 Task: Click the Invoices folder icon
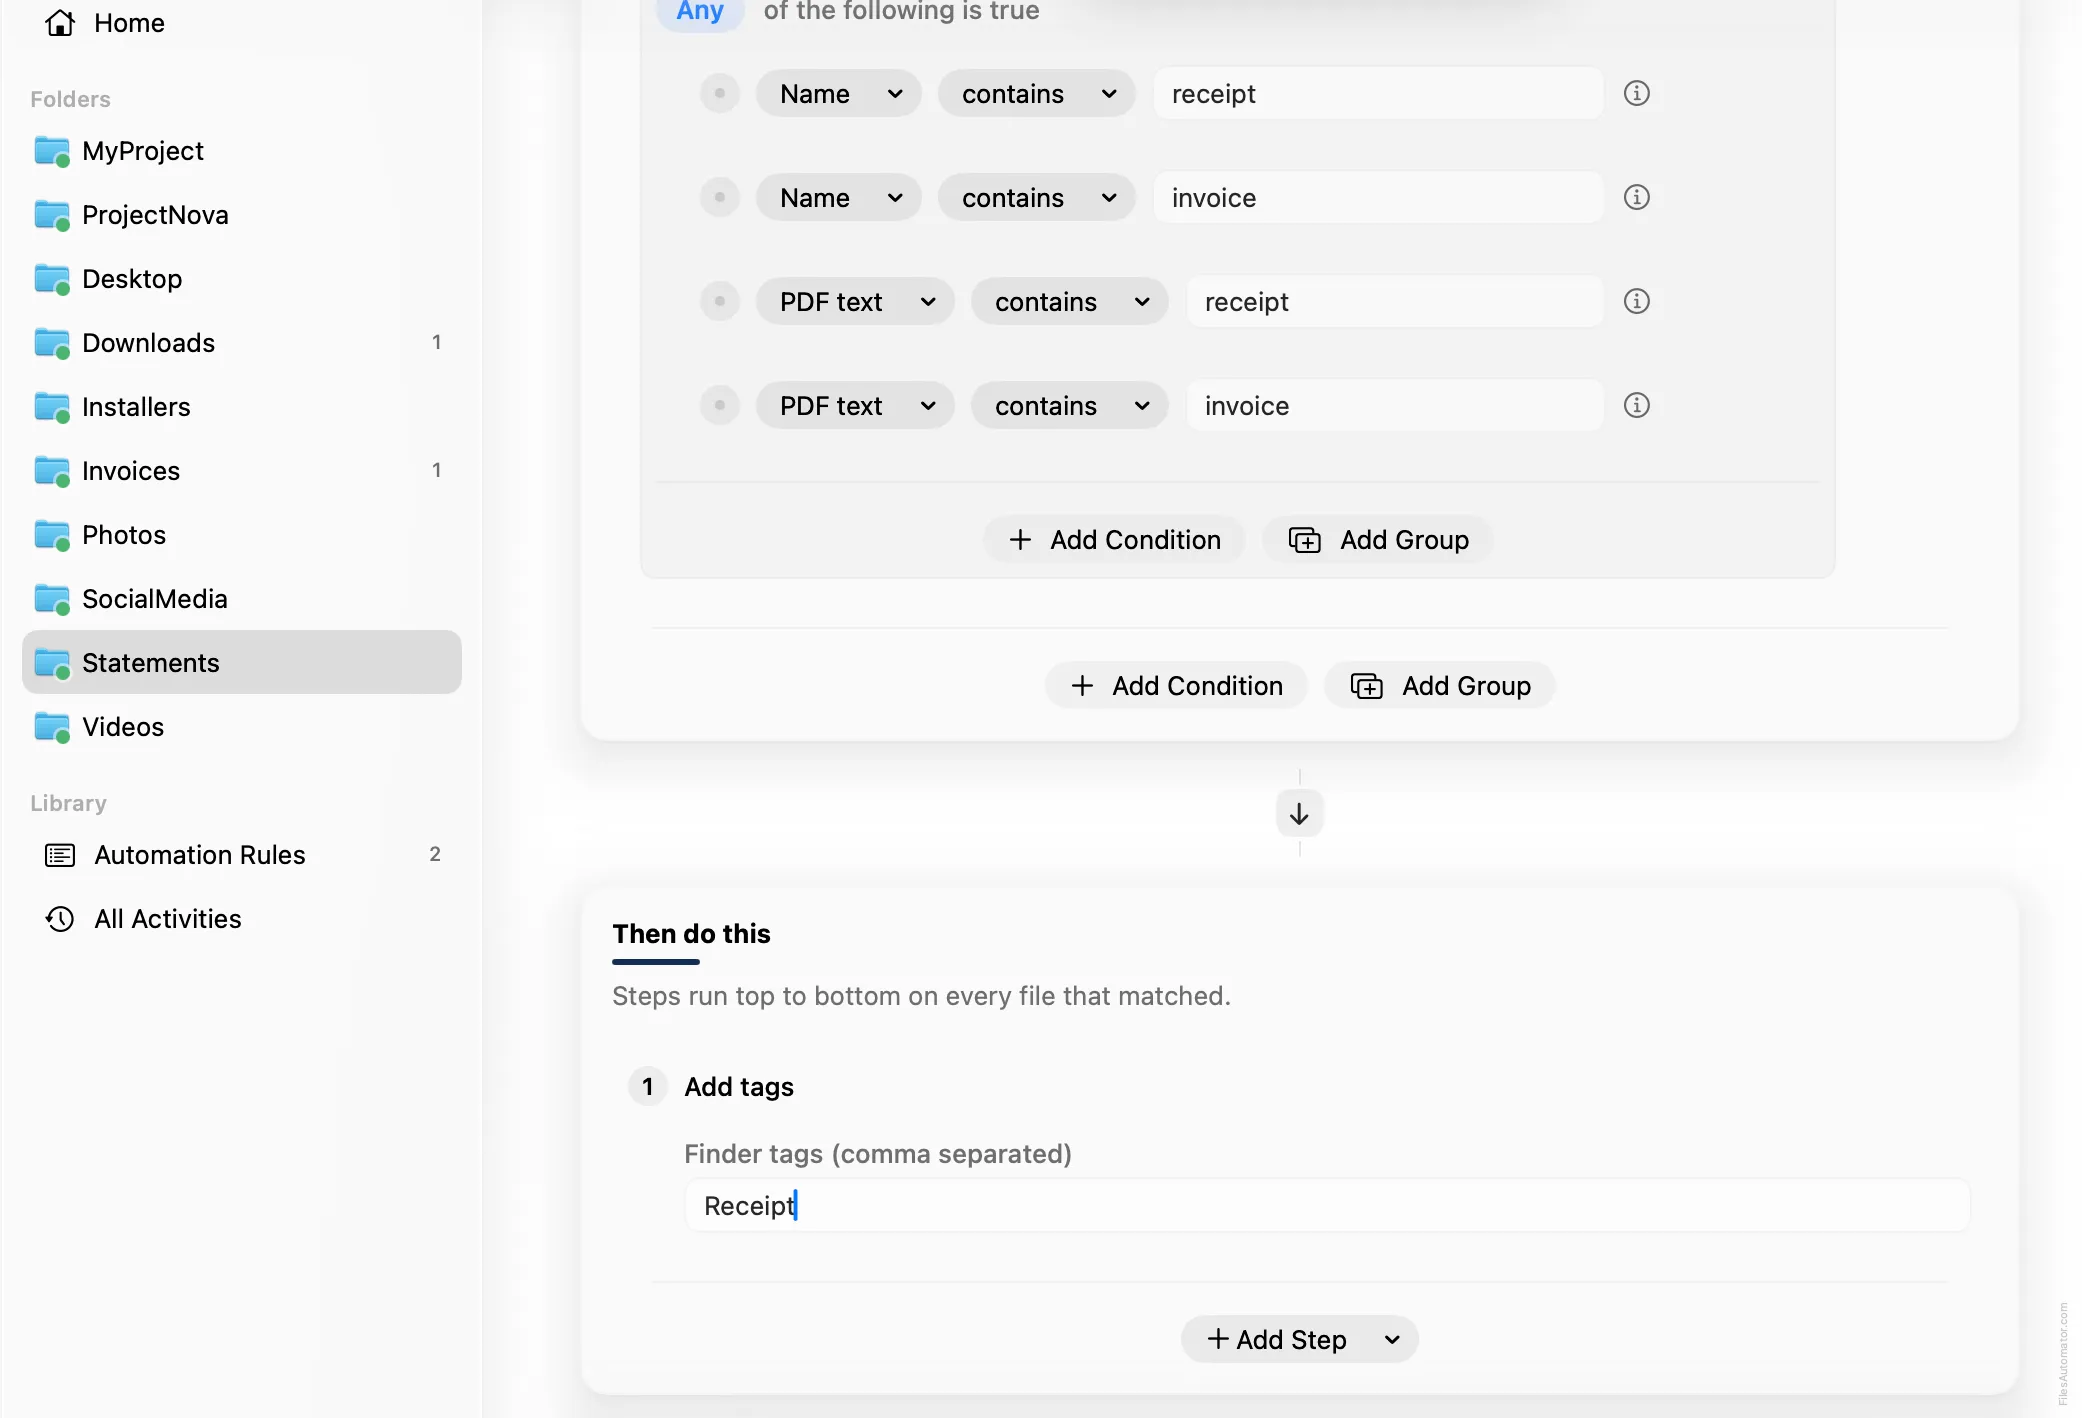(52, 472)
